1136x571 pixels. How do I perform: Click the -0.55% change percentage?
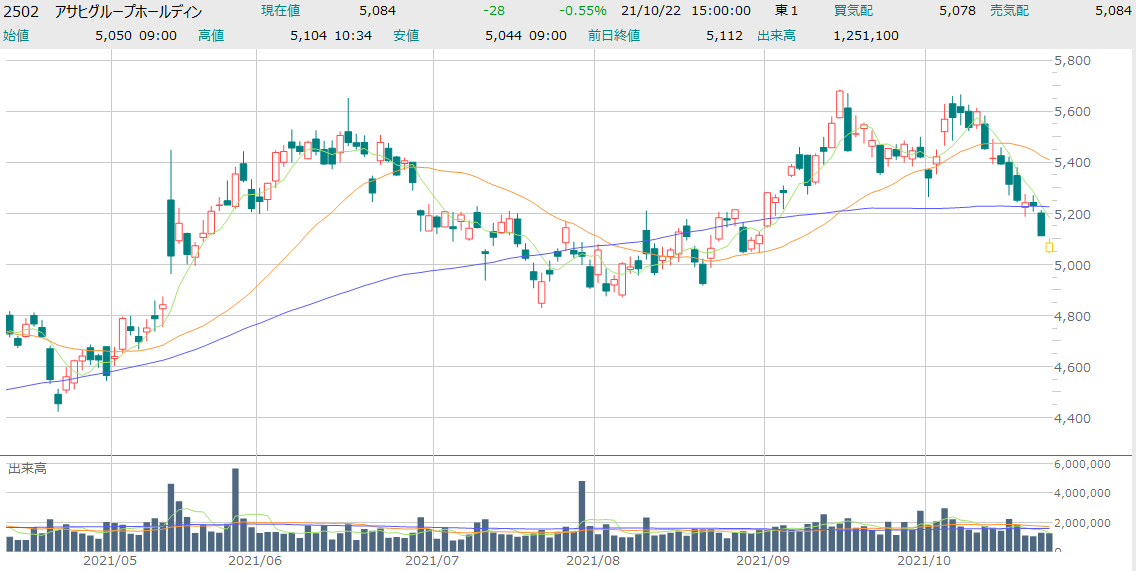(x=586, y=11)
